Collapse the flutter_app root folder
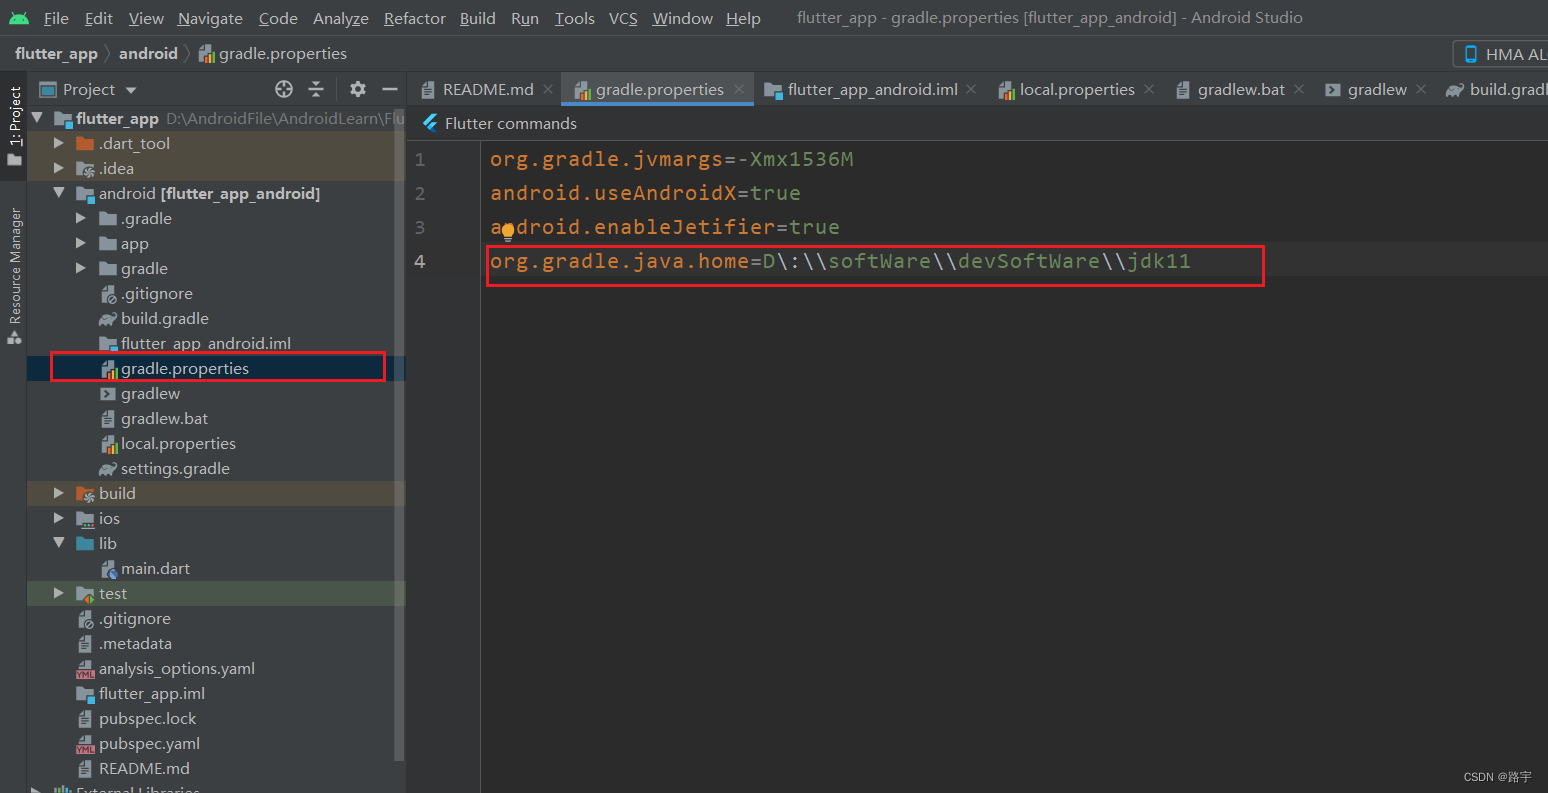The height and width of the screenshot is (793, 1548). tap(38, 118)
